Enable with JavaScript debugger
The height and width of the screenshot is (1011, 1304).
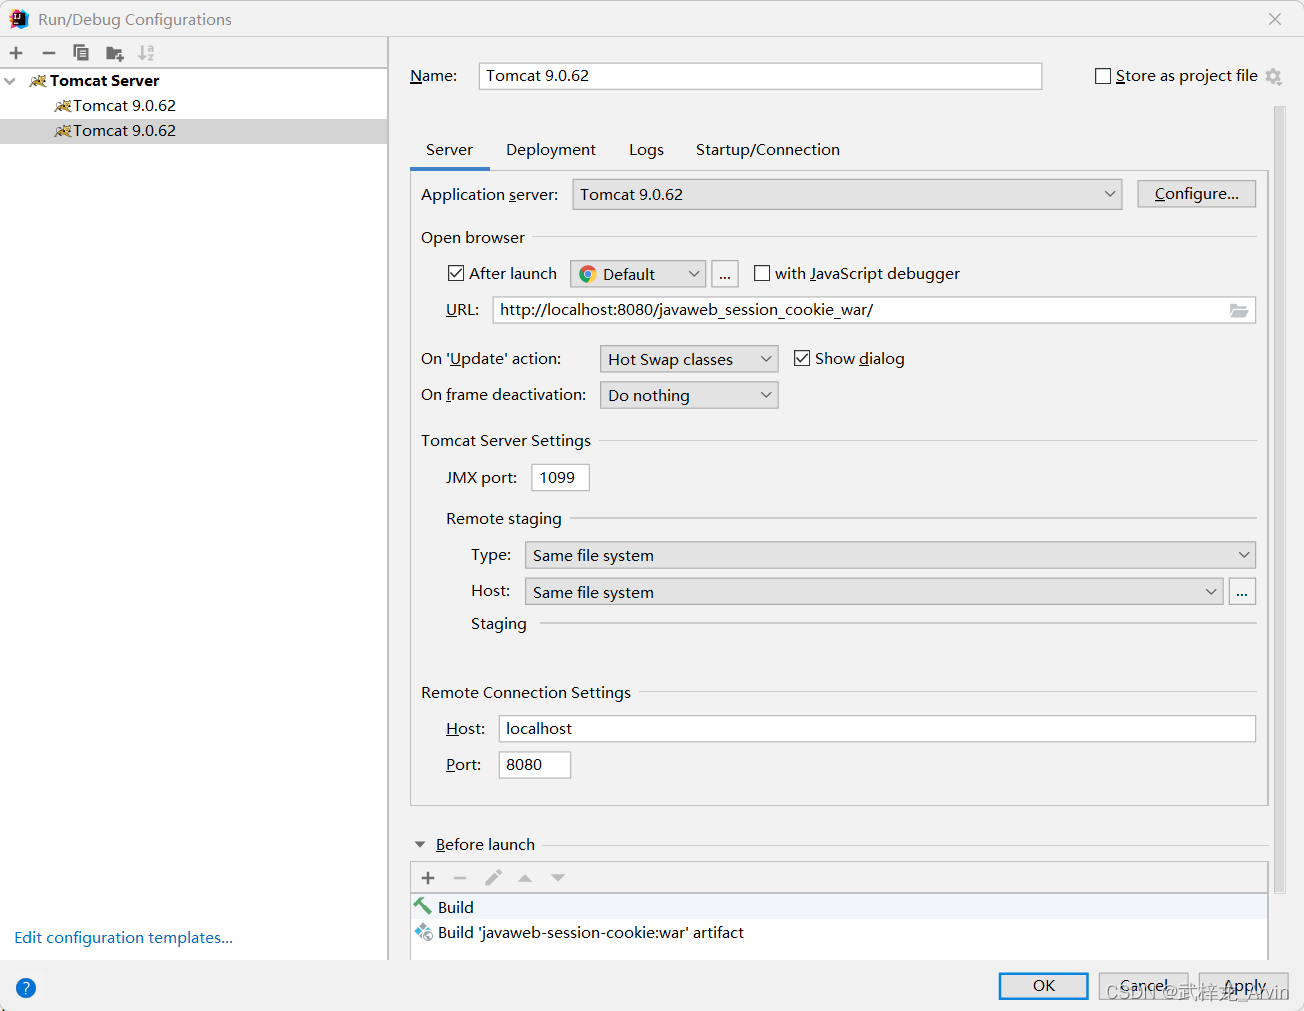pos(762,273)
